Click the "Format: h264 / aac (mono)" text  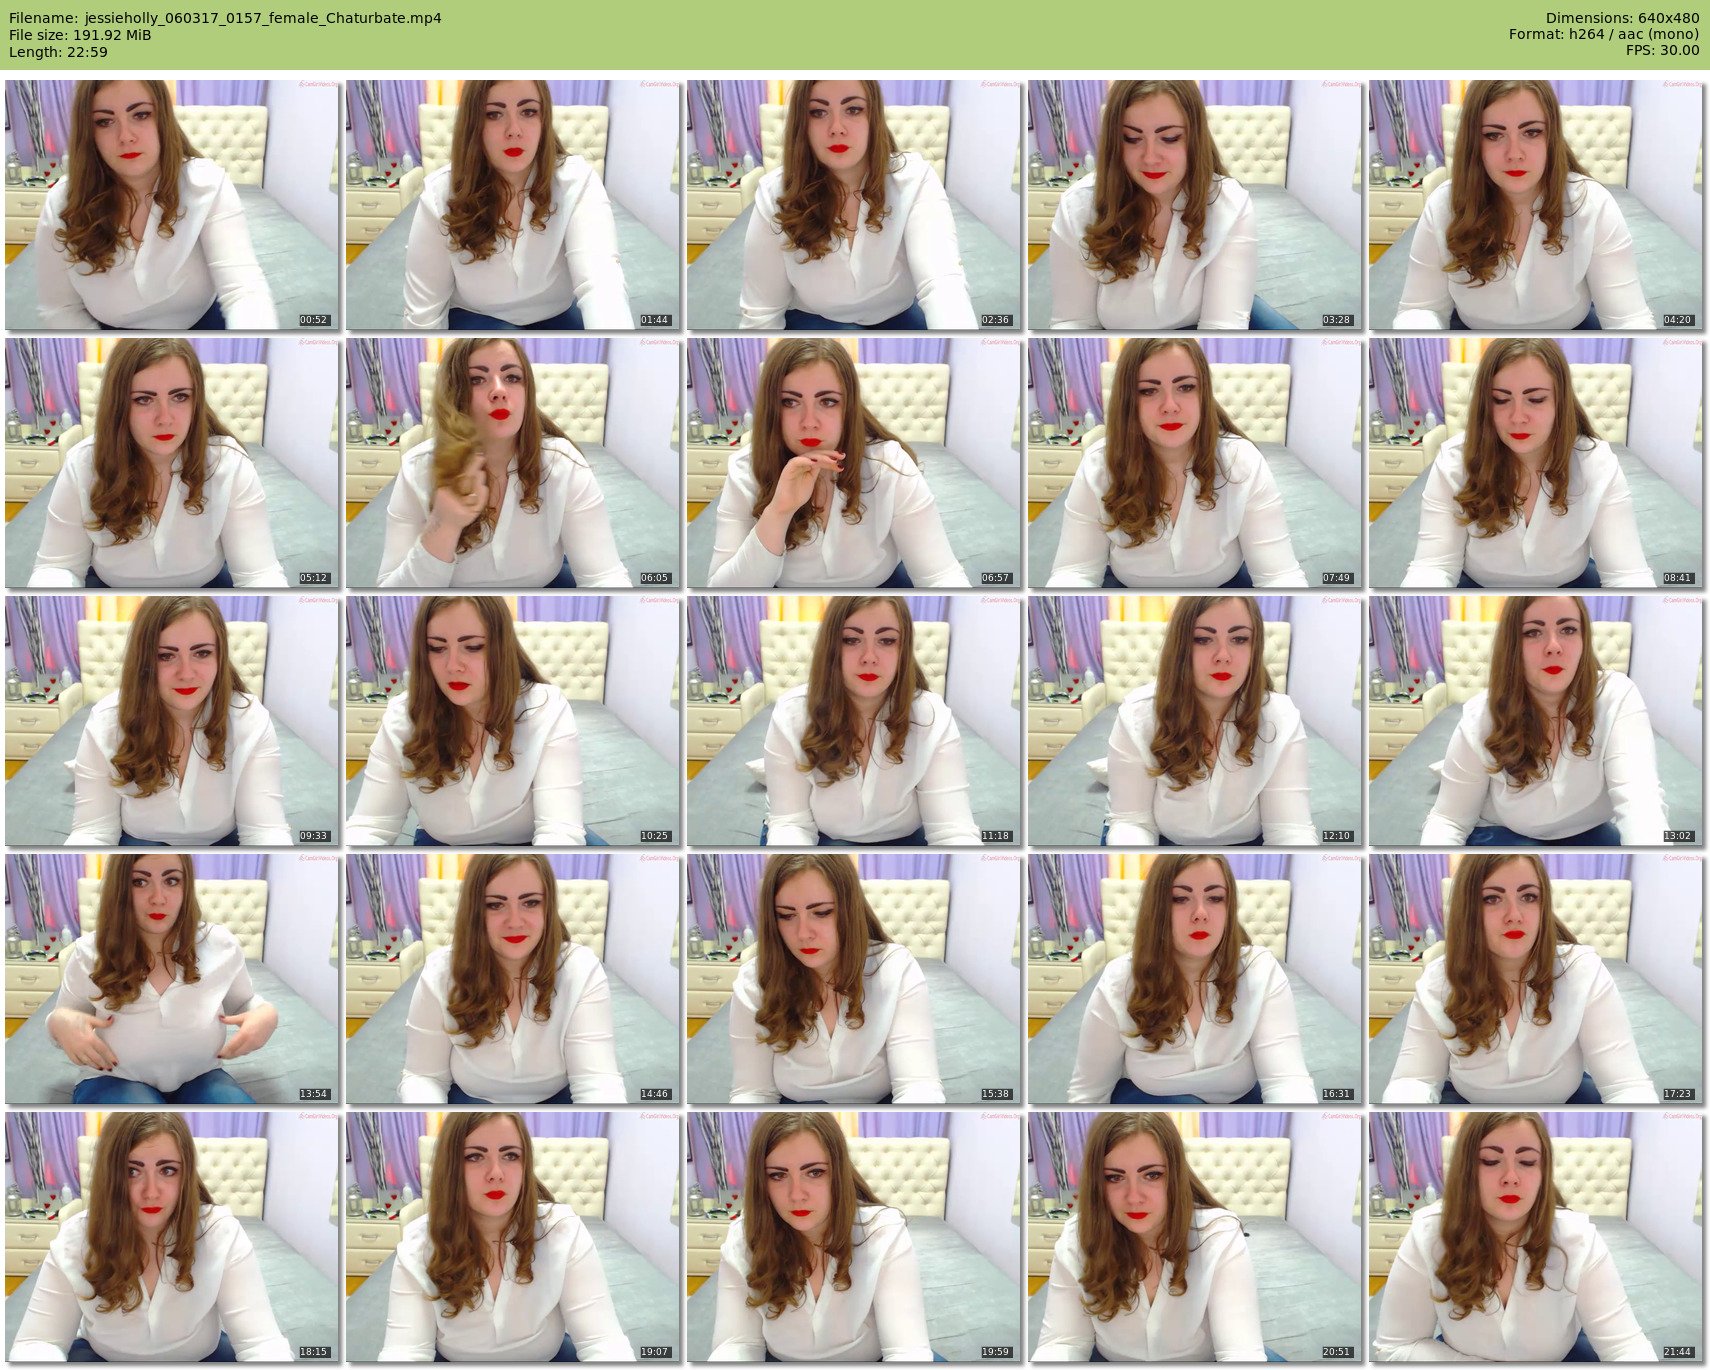pyautogui.click(x=1604, y=35)
